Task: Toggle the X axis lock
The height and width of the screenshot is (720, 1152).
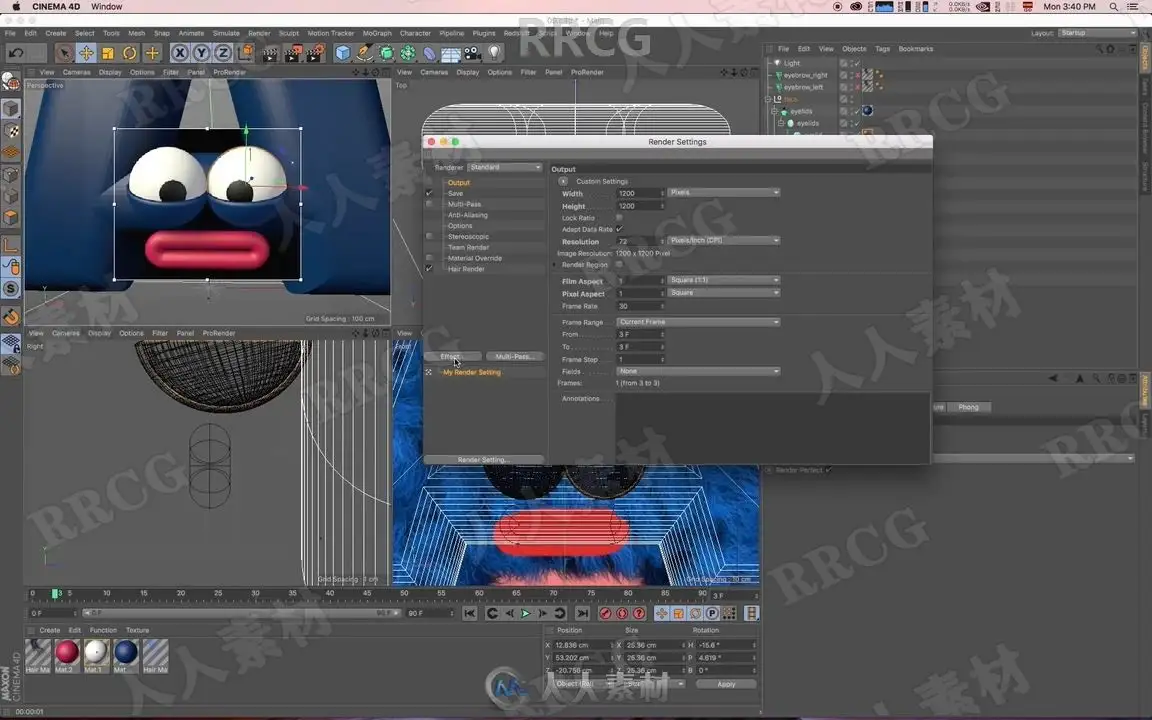Action: (x=179, y=53)
